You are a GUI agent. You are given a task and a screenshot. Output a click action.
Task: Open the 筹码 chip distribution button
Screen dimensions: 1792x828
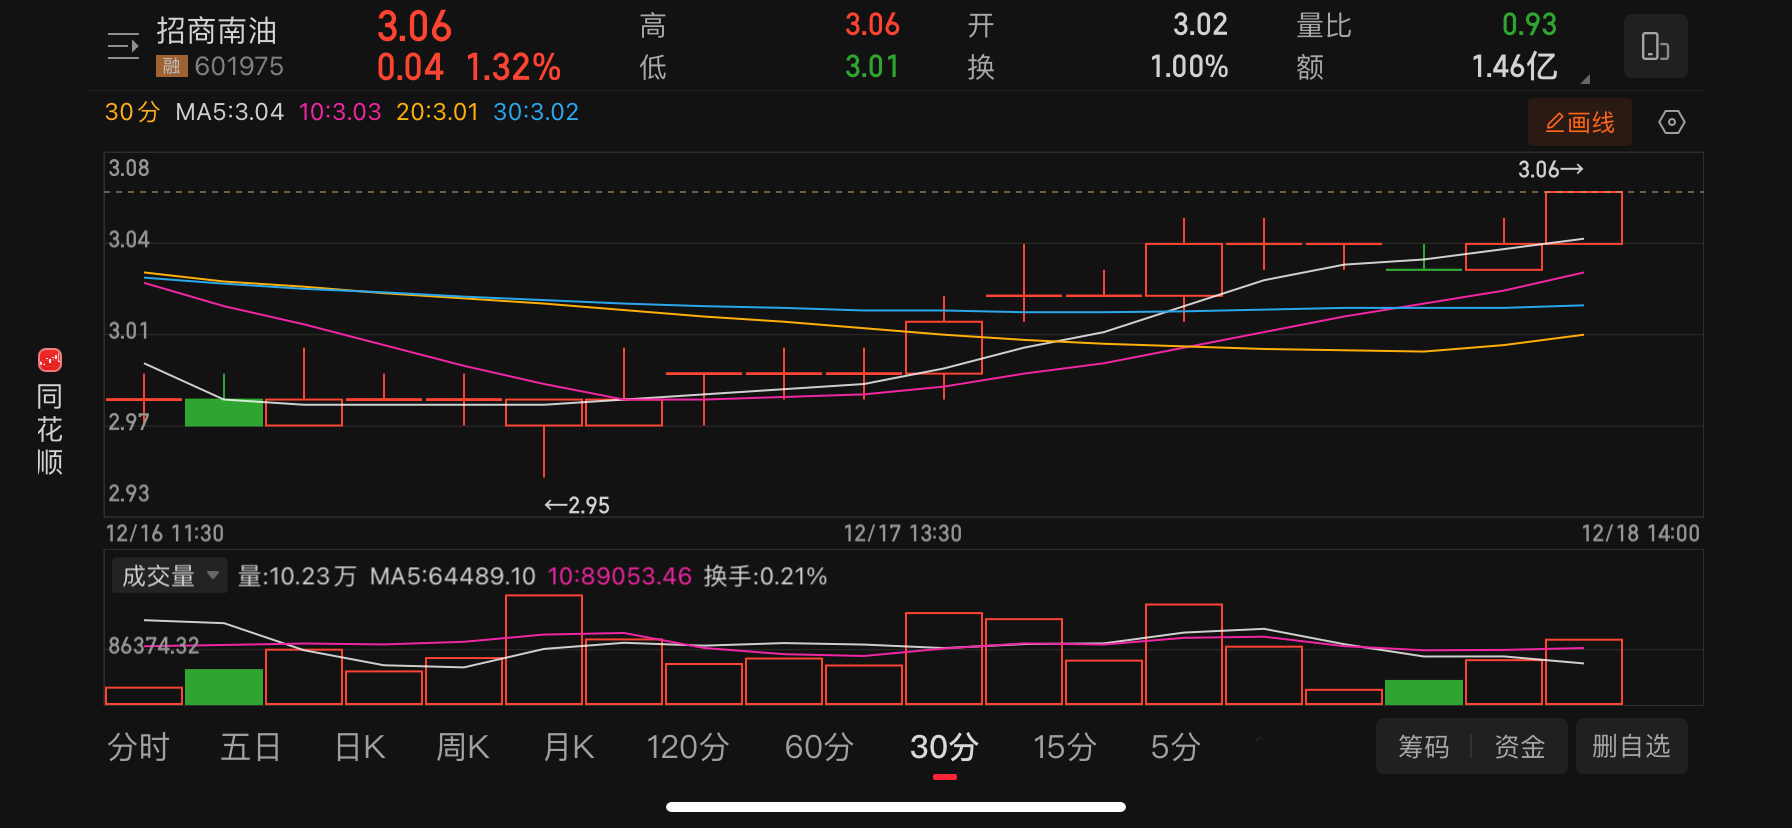(1423, 746)
